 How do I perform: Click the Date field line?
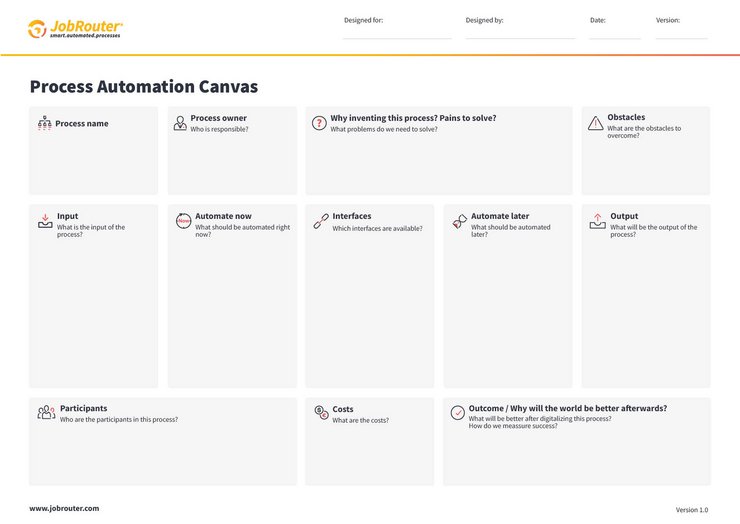click(614, 35)
